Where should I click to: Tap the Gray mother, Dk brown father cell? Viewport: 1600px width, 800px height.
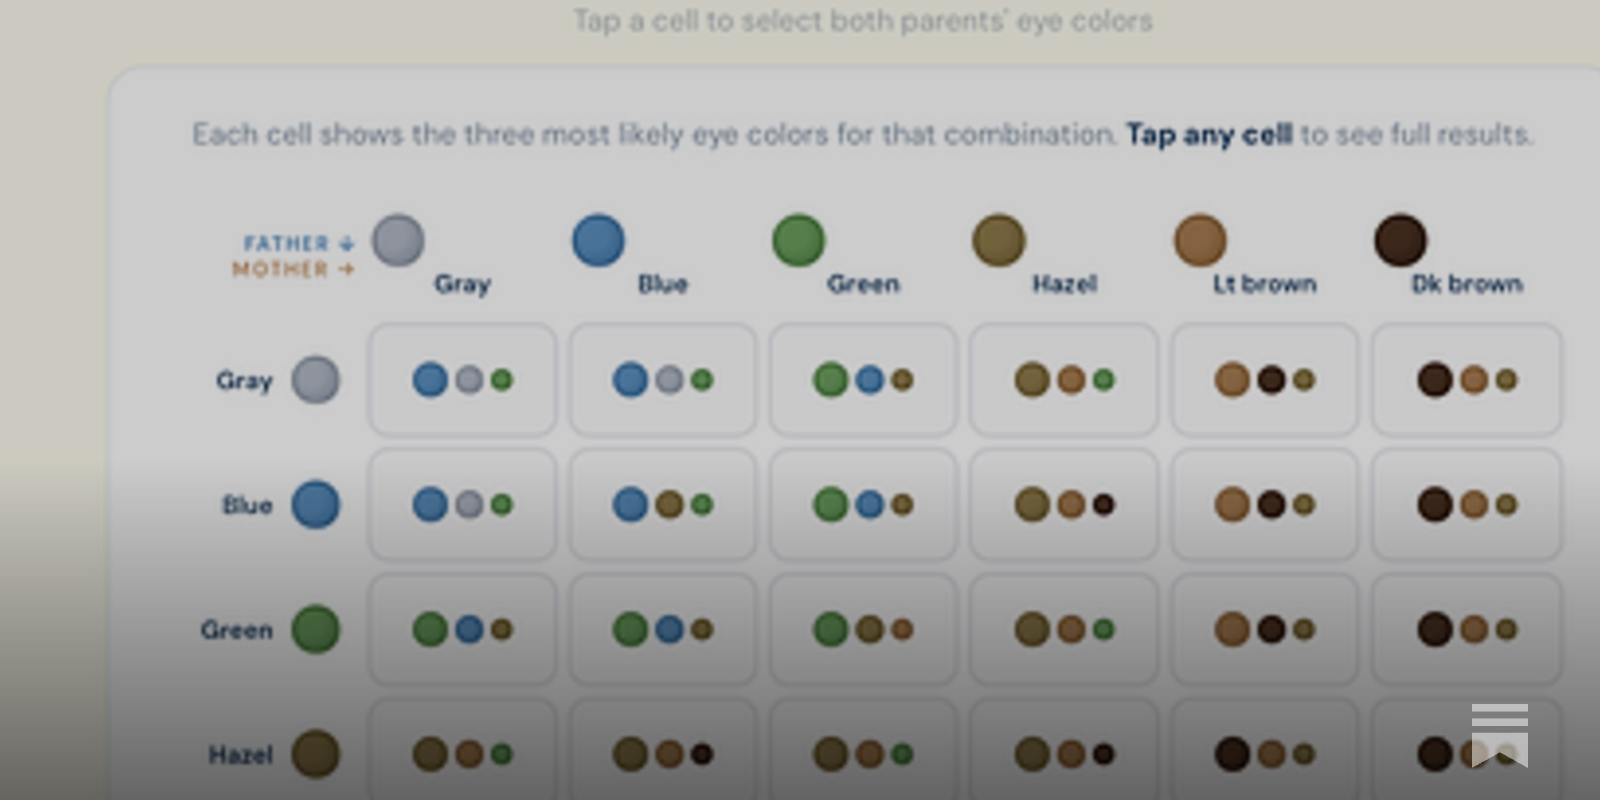tap(1466, 380)
